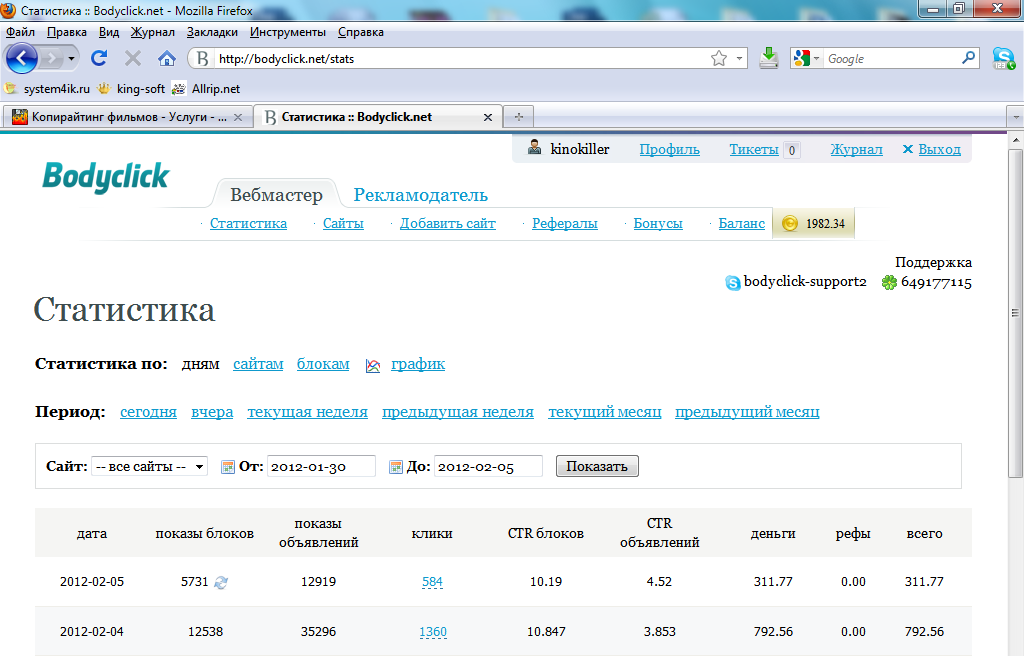View statistics by блокам
Viewport: 1024px width, 656px height.
coord(323,364)
